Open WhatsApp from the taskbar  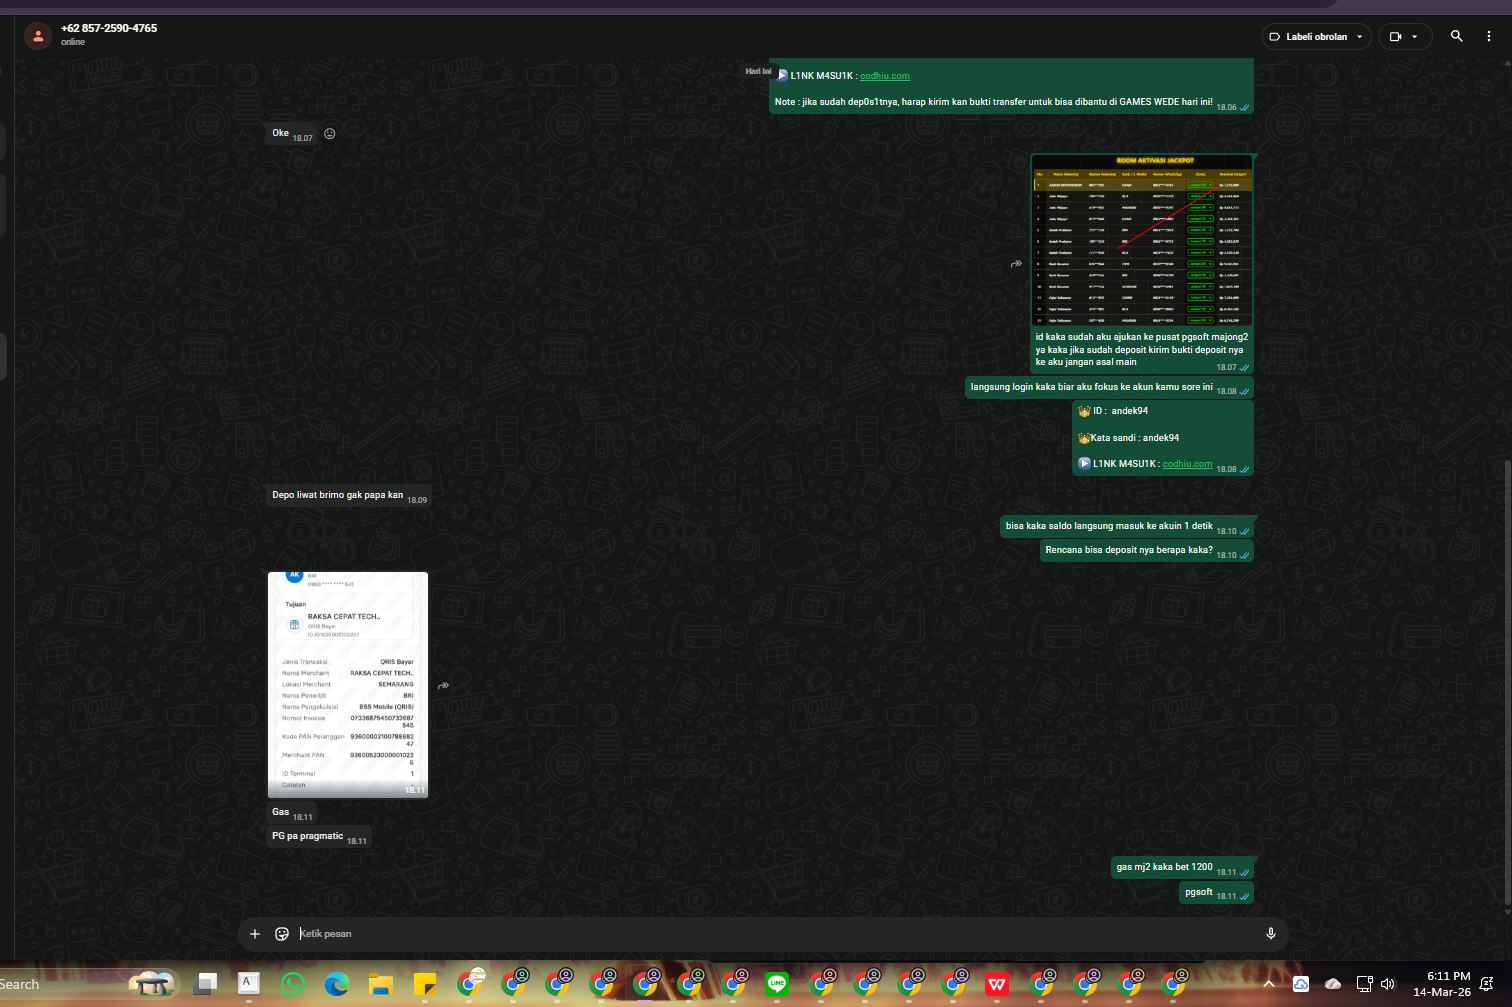pyautogui.click(x=293, y=984)
